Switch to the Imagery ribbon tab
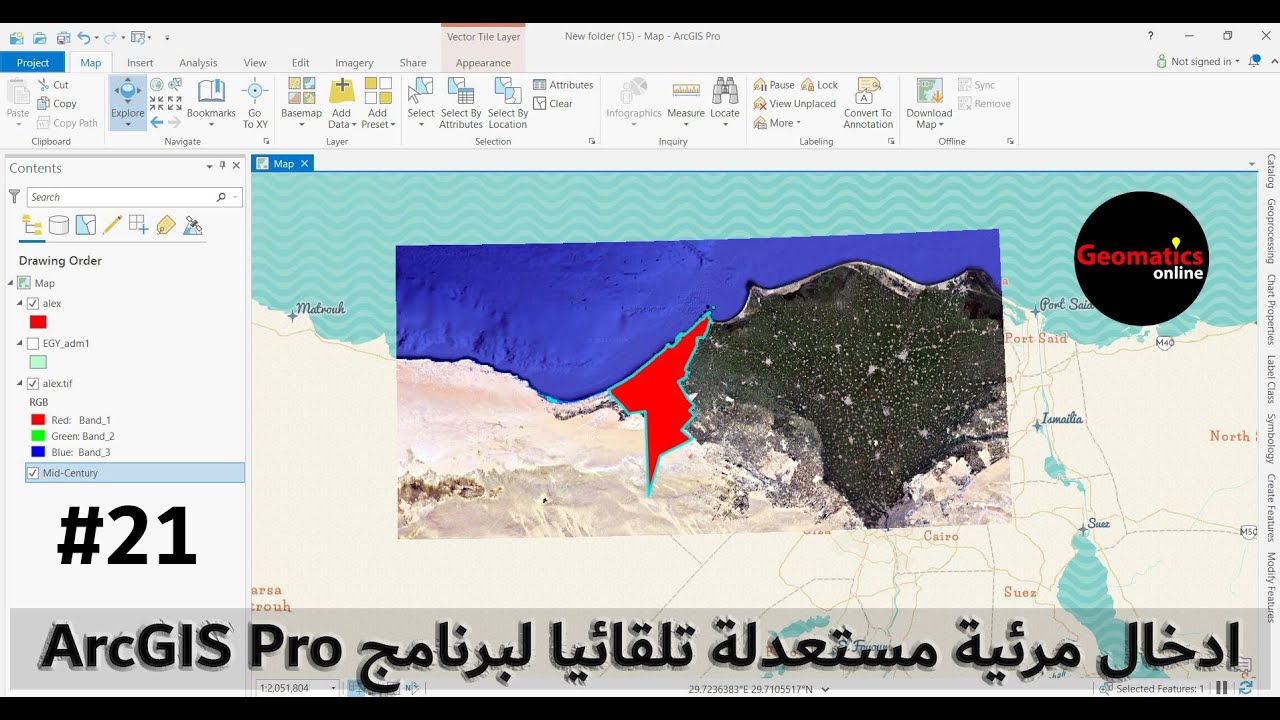This screenshot has width=1280, height=720. point(354,62)
